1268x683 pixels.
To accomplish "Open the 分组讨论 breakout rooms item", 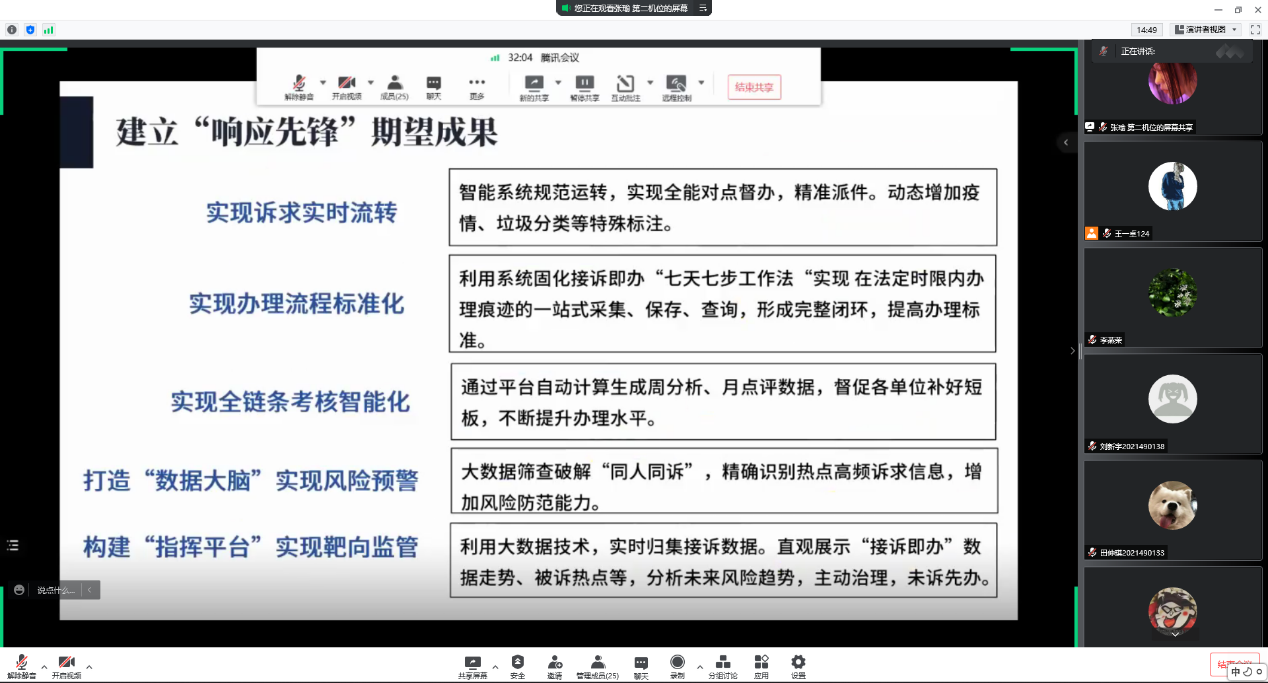I will click(x=723, y=665).
